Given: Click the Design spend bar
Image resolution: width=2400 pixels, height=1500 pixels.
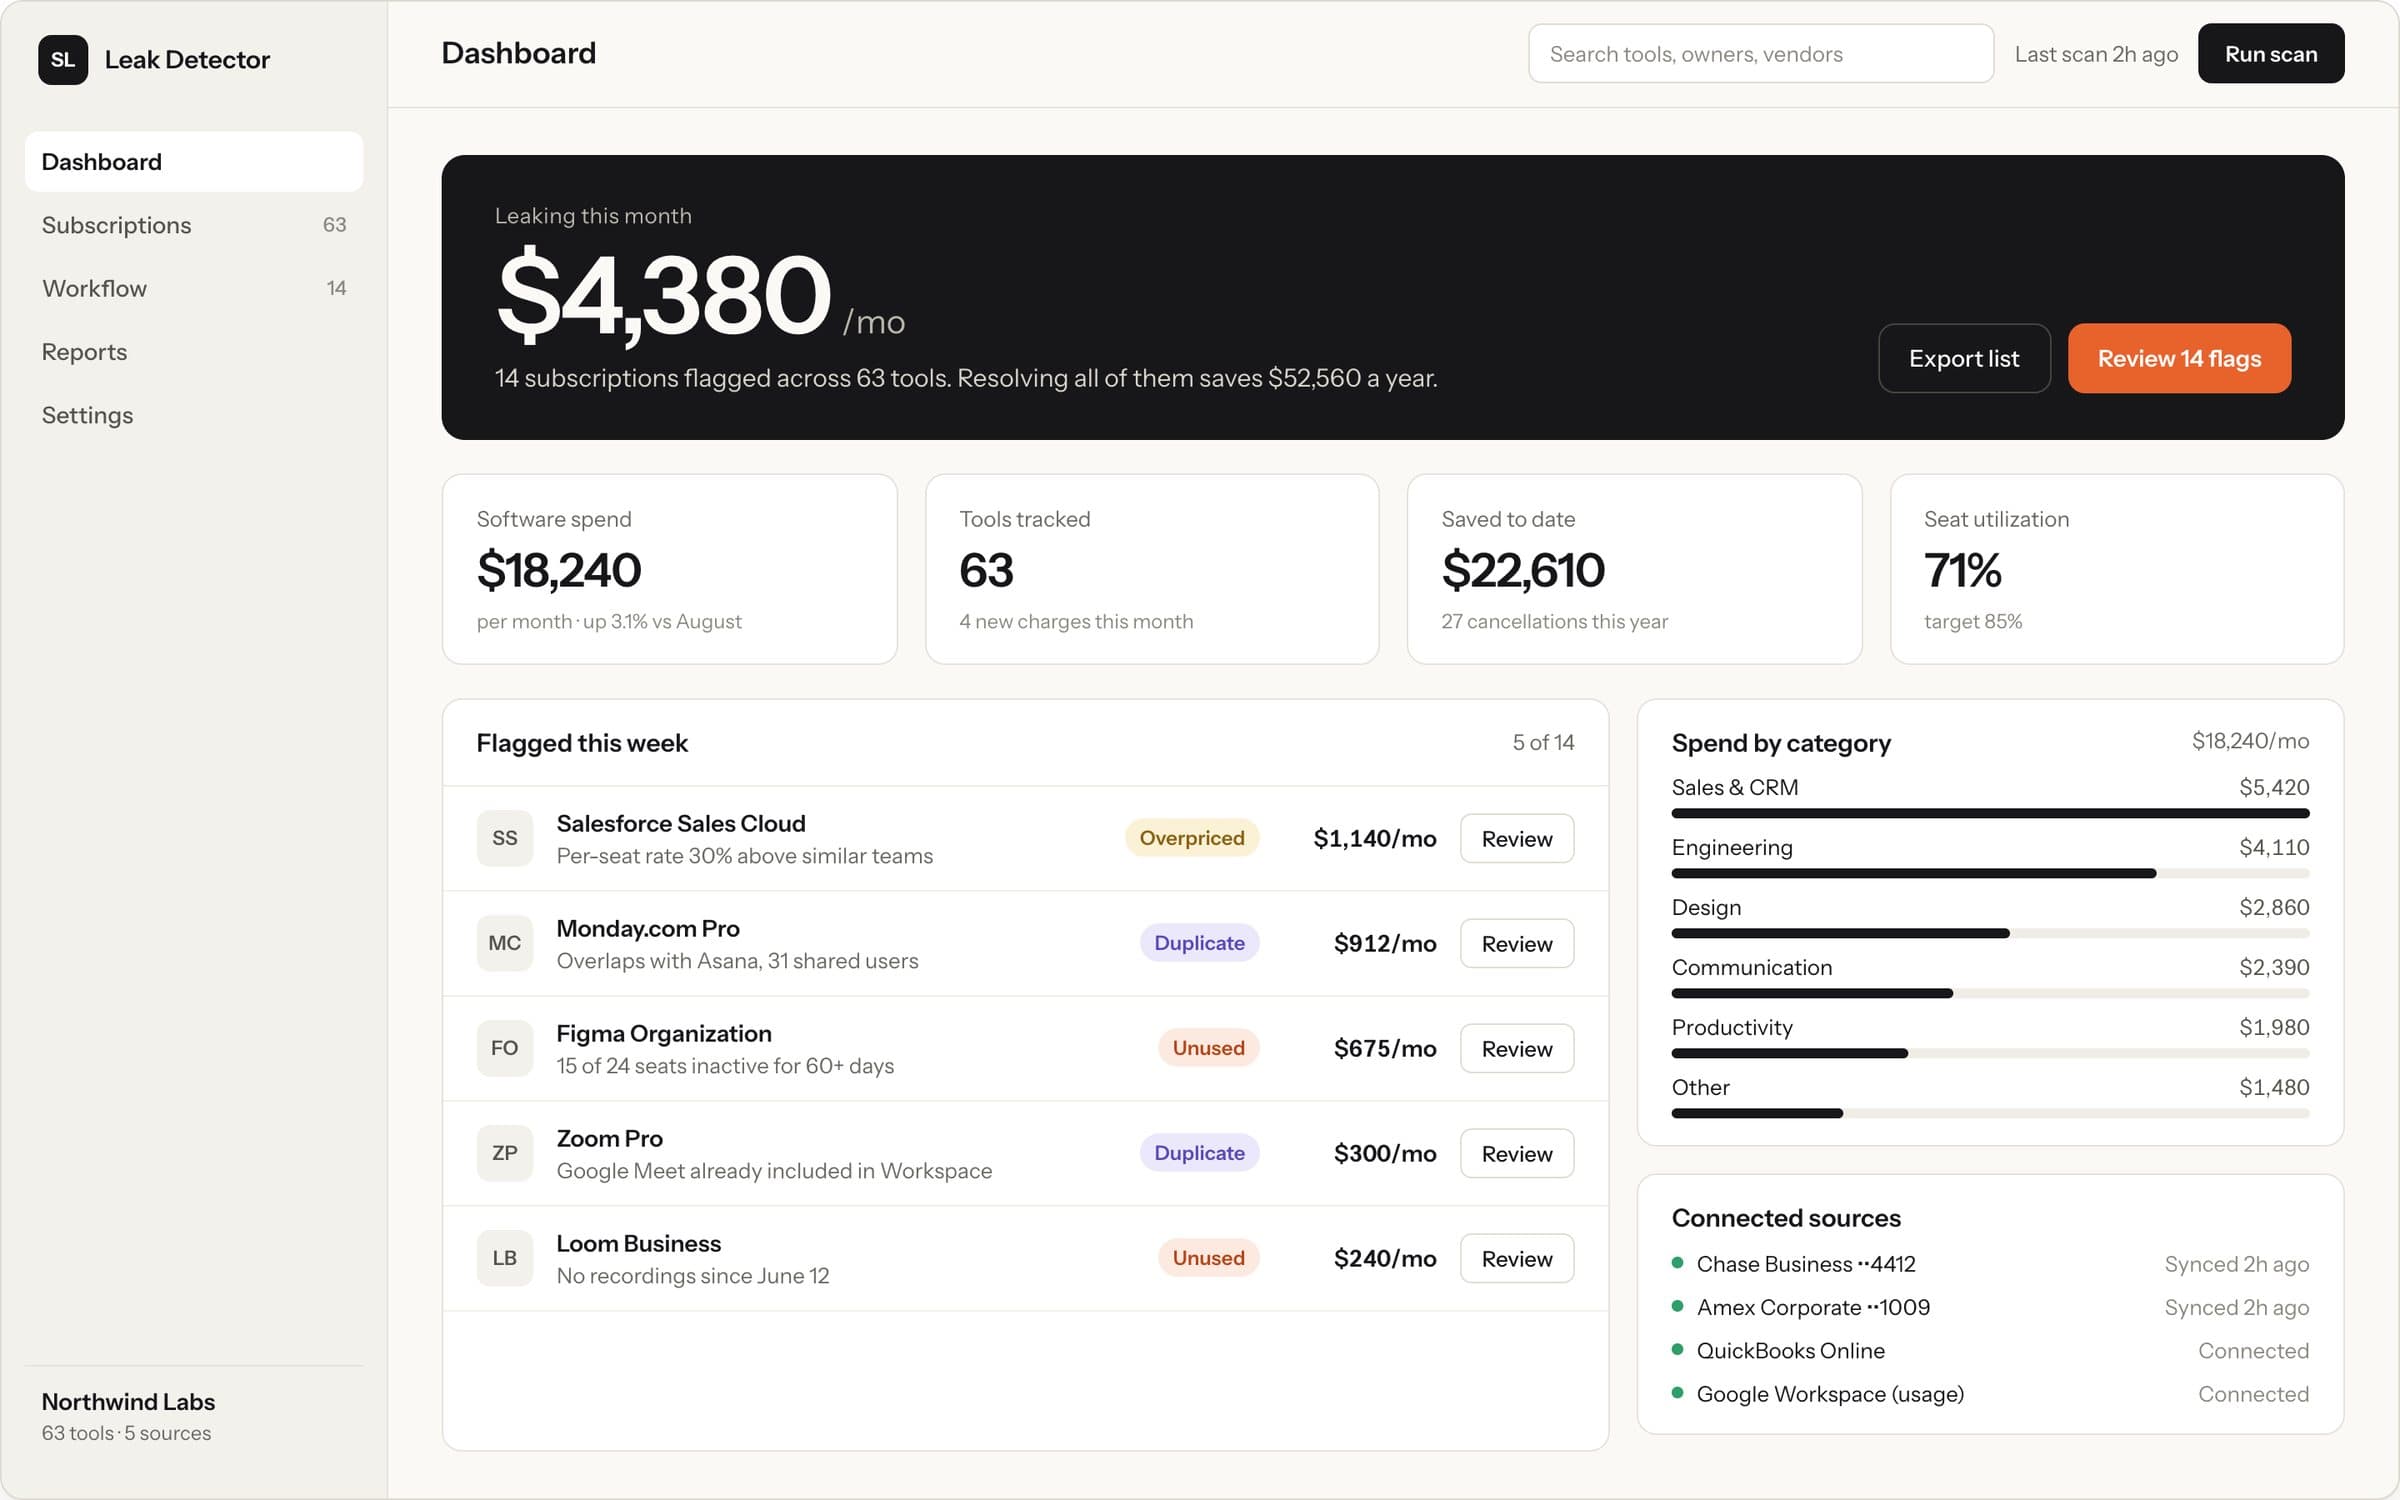Looking at the screenshot, I should tap(1990, 934).
